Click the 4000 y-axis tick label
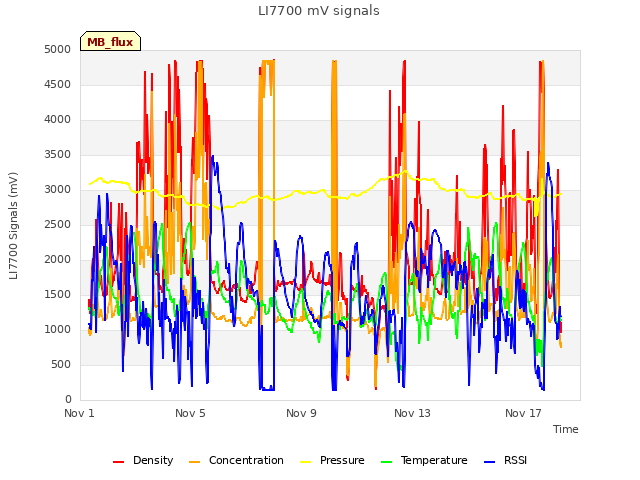This screenshot has width=640, height=480. pyautogui.click(x=58, y=120)
